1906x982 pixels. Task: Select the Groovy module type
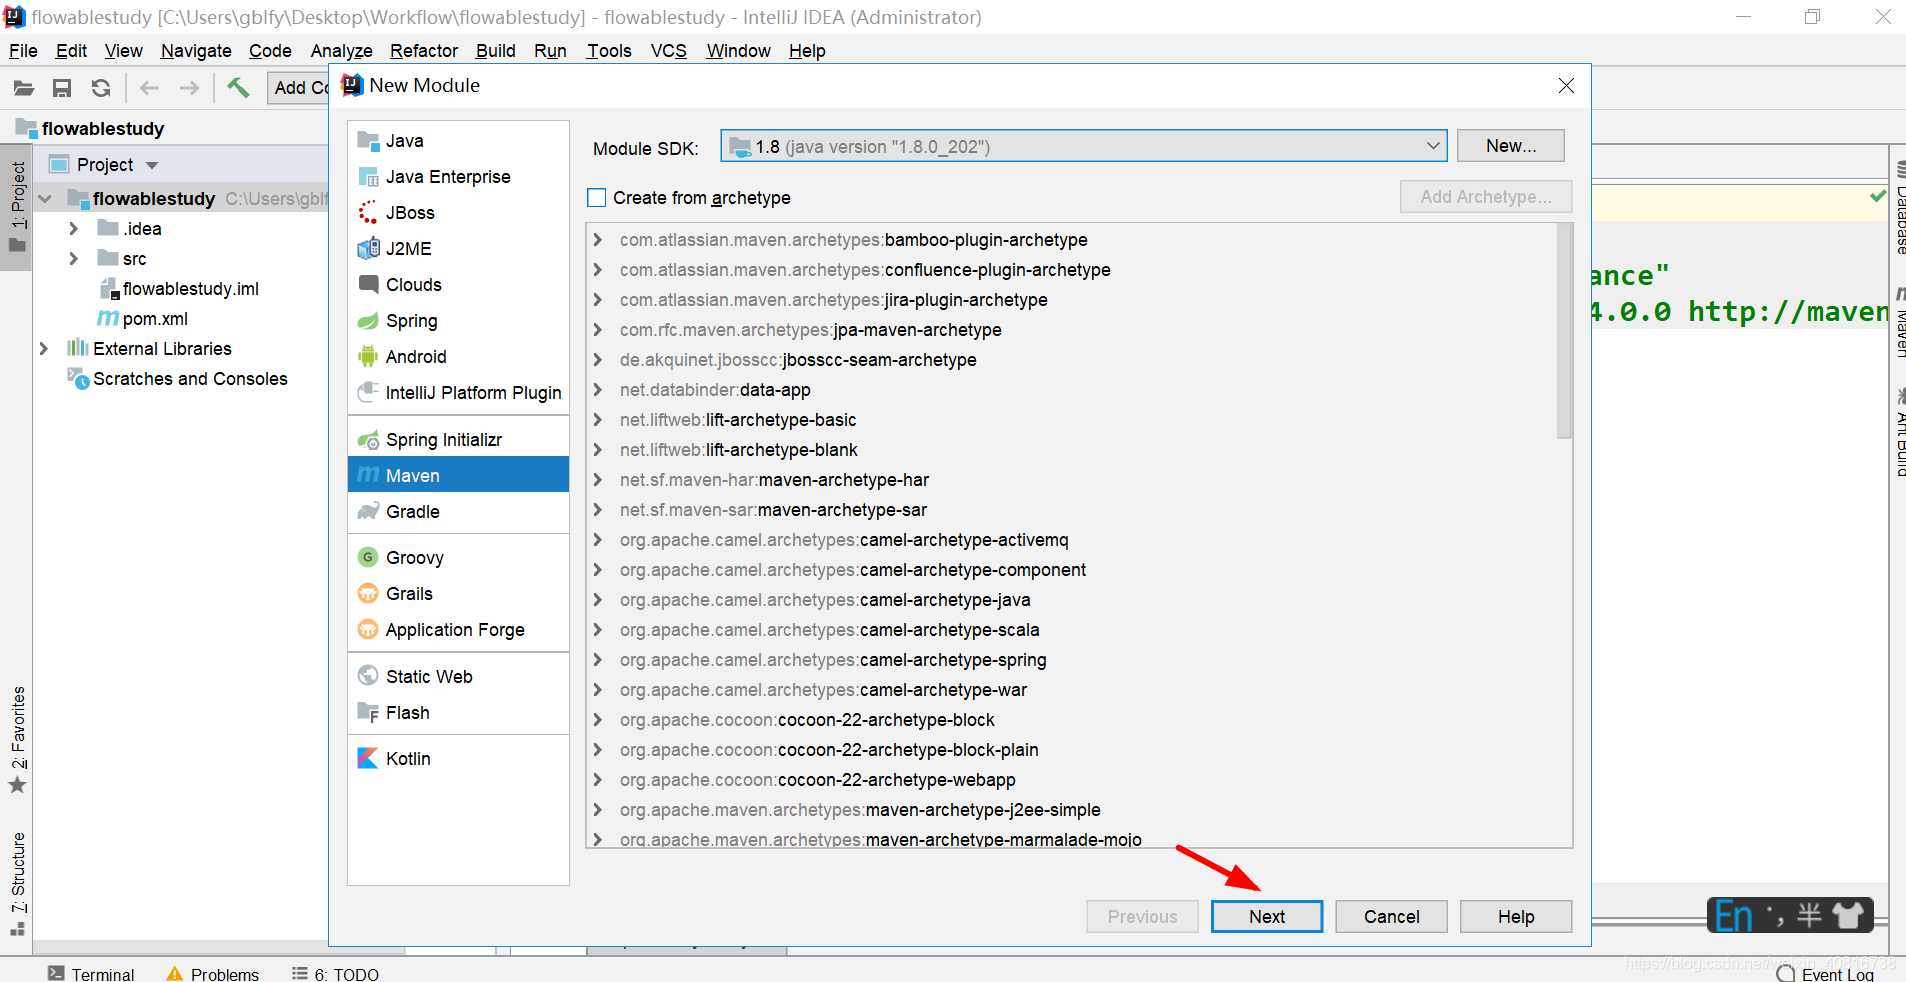458,558
